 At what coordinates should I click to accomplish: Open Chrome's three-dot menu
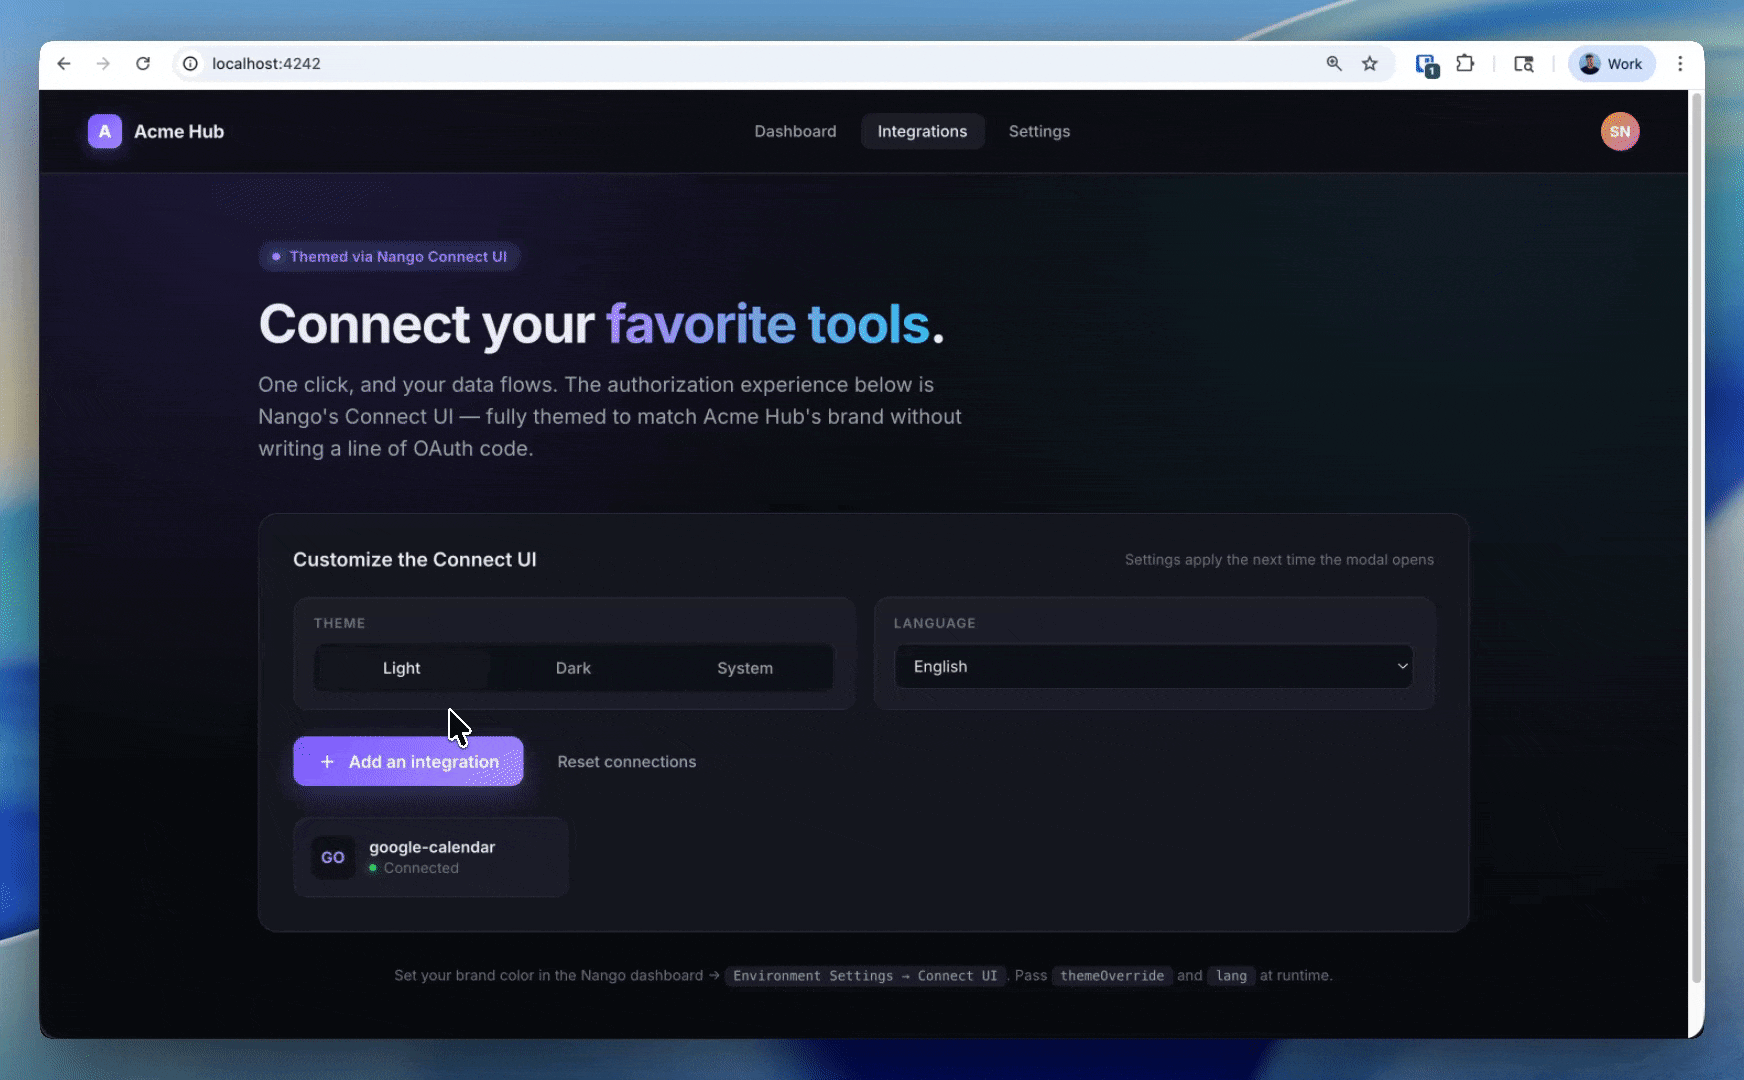(1680, 64)
